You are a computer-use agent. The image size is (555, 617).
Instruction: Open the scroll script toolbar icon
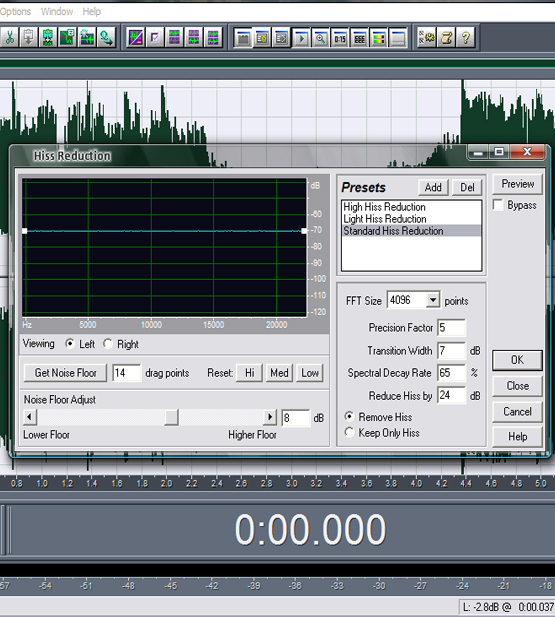click(x=446, y=38)
